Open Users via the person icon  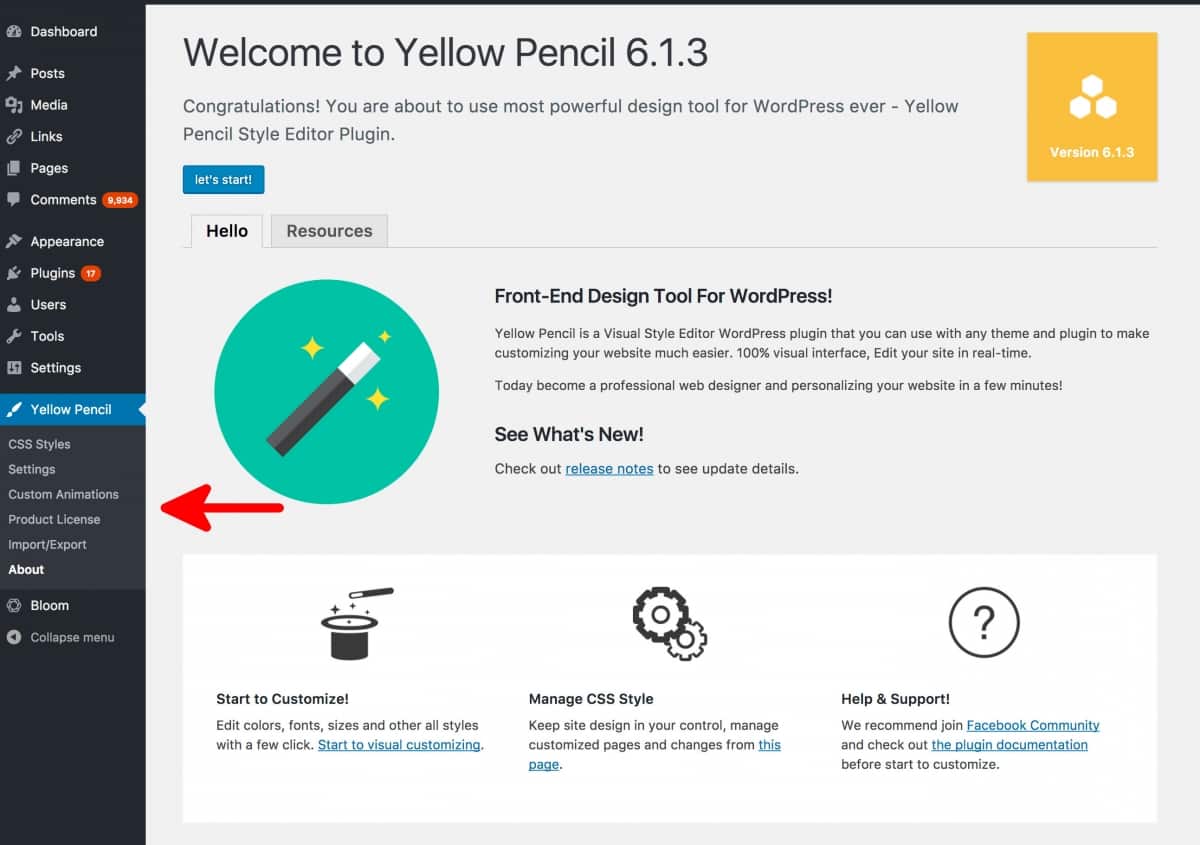[x=15, y=304]
